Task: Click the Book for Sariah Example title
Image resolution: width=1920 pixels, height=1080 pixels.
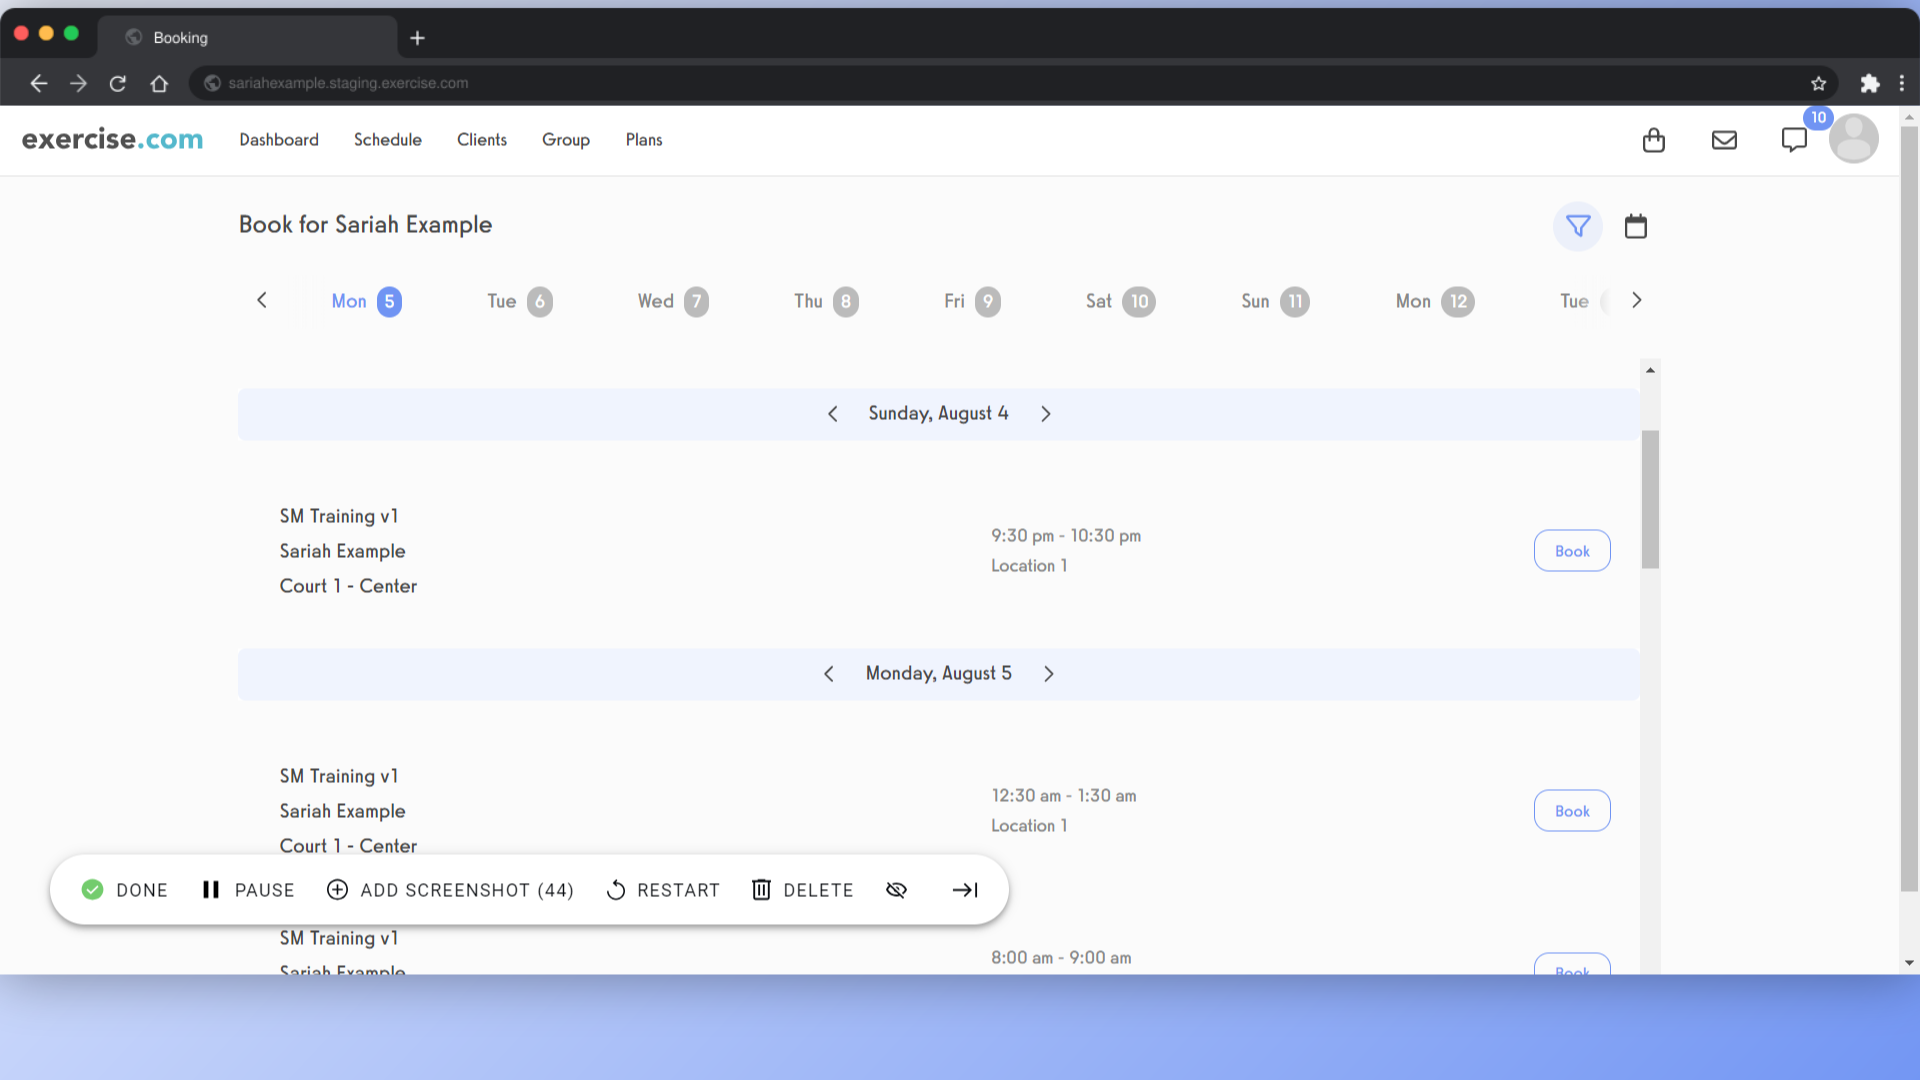Action: (365, 225)
